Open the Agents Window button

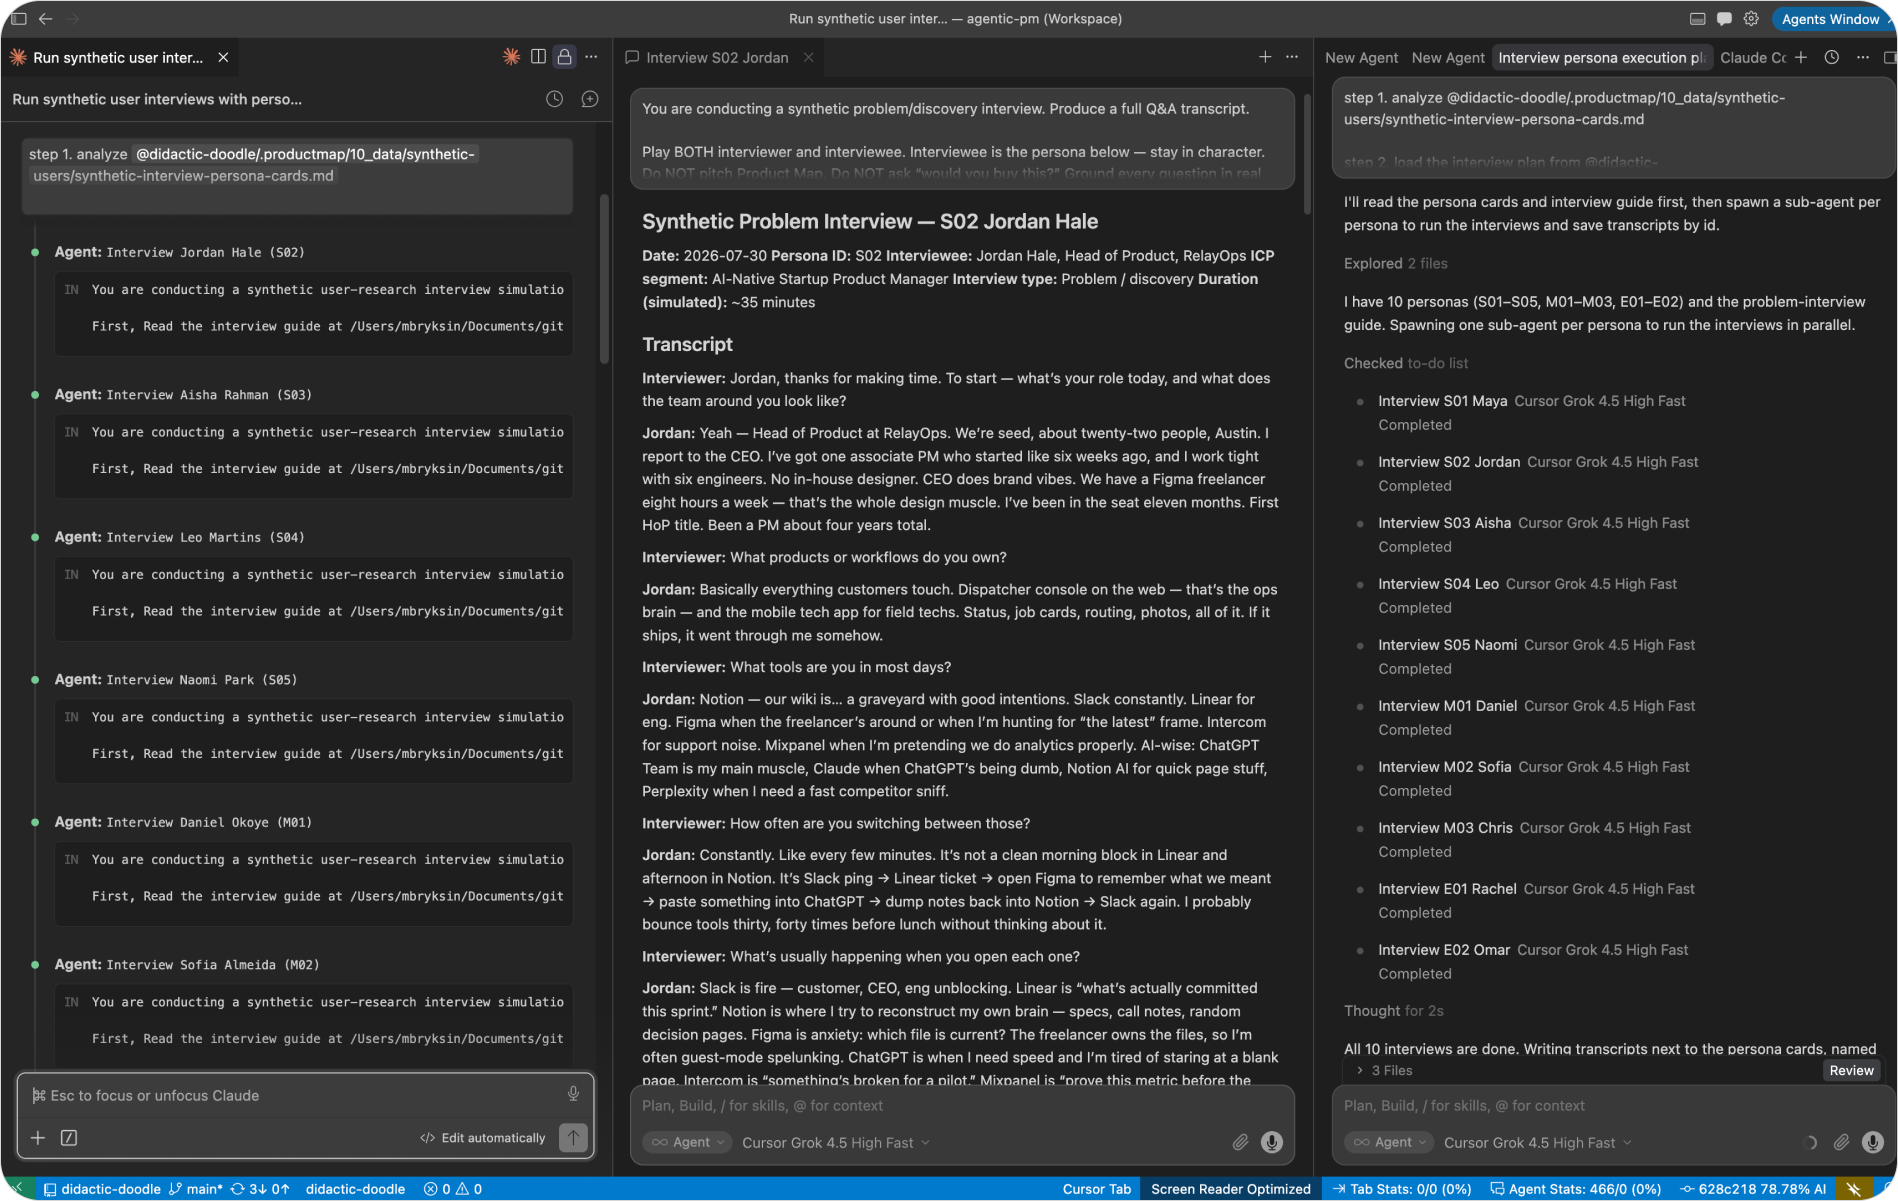coord(1830,18)
